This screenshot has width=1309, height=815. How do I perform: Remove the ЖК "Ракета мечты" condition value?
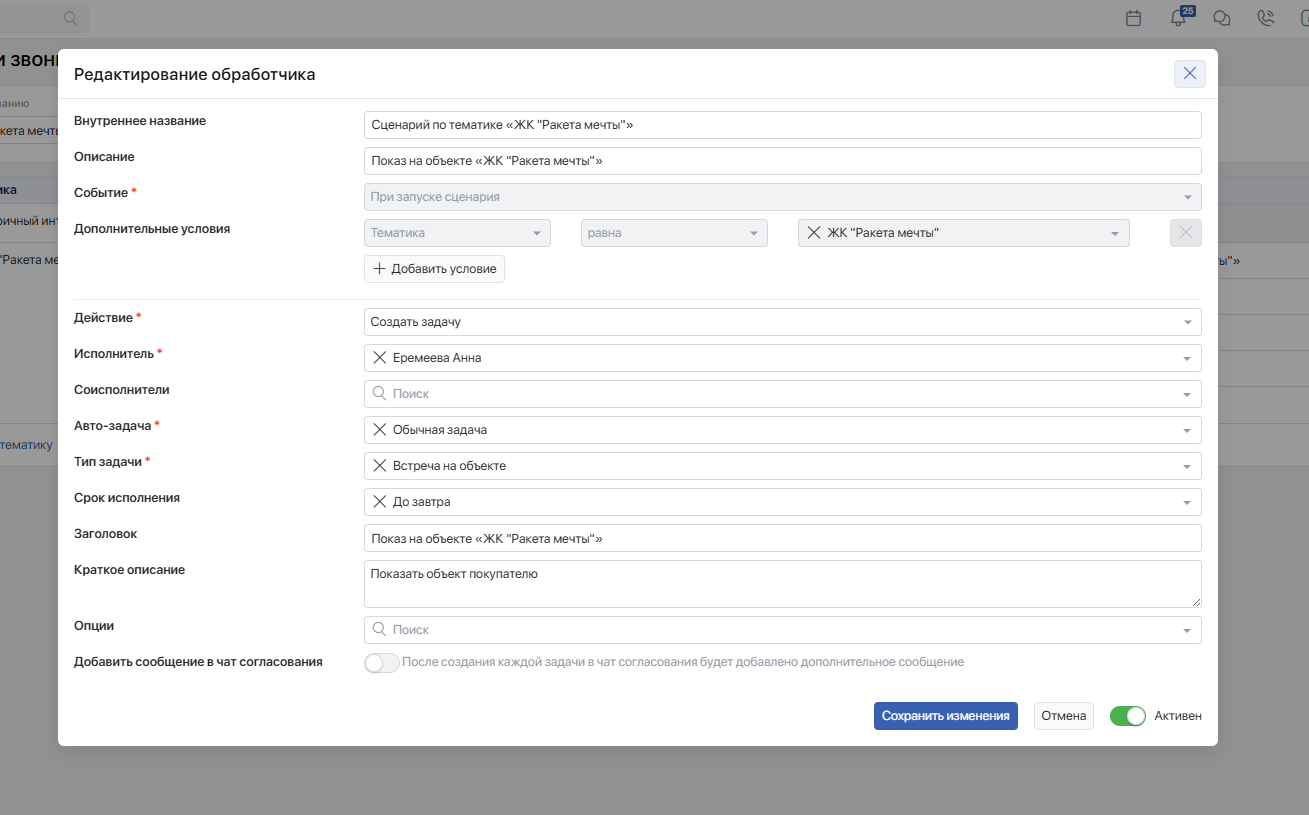click(x=813, y=233)
